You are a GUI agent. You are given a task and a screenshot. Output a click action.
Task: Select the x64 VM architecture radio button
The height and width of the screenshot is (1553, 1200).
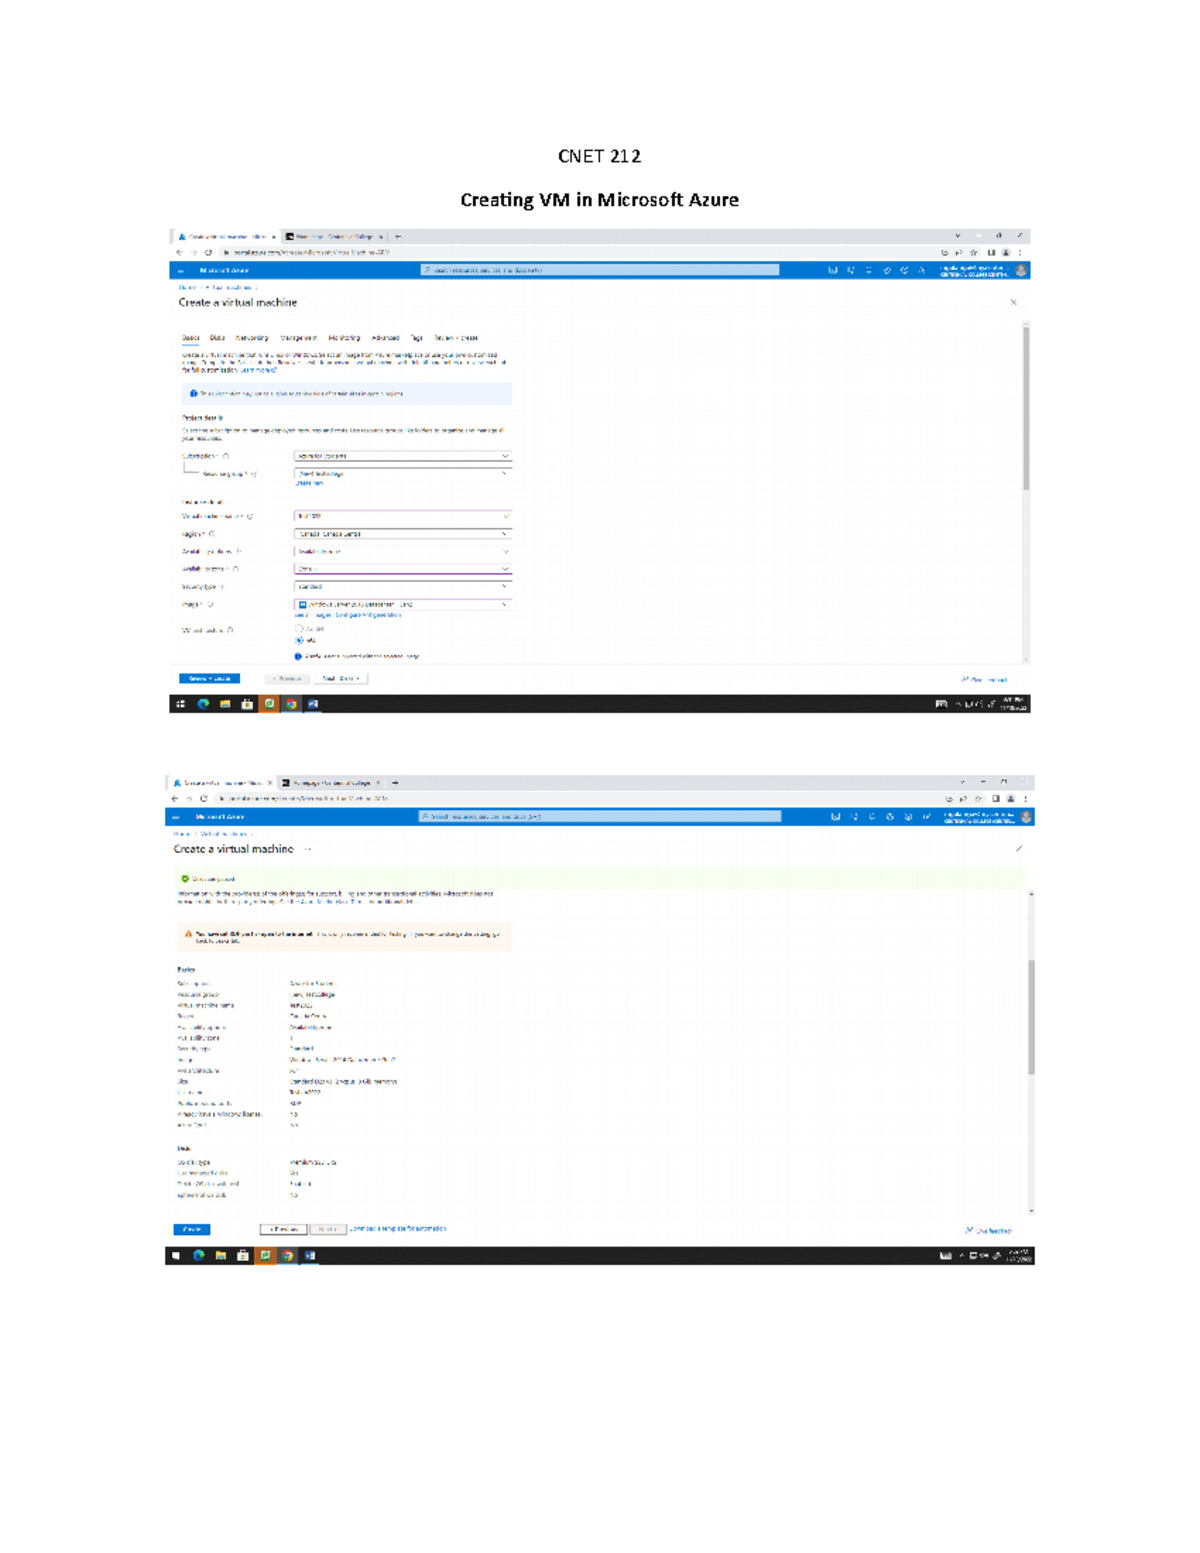(x=299, y=640)
